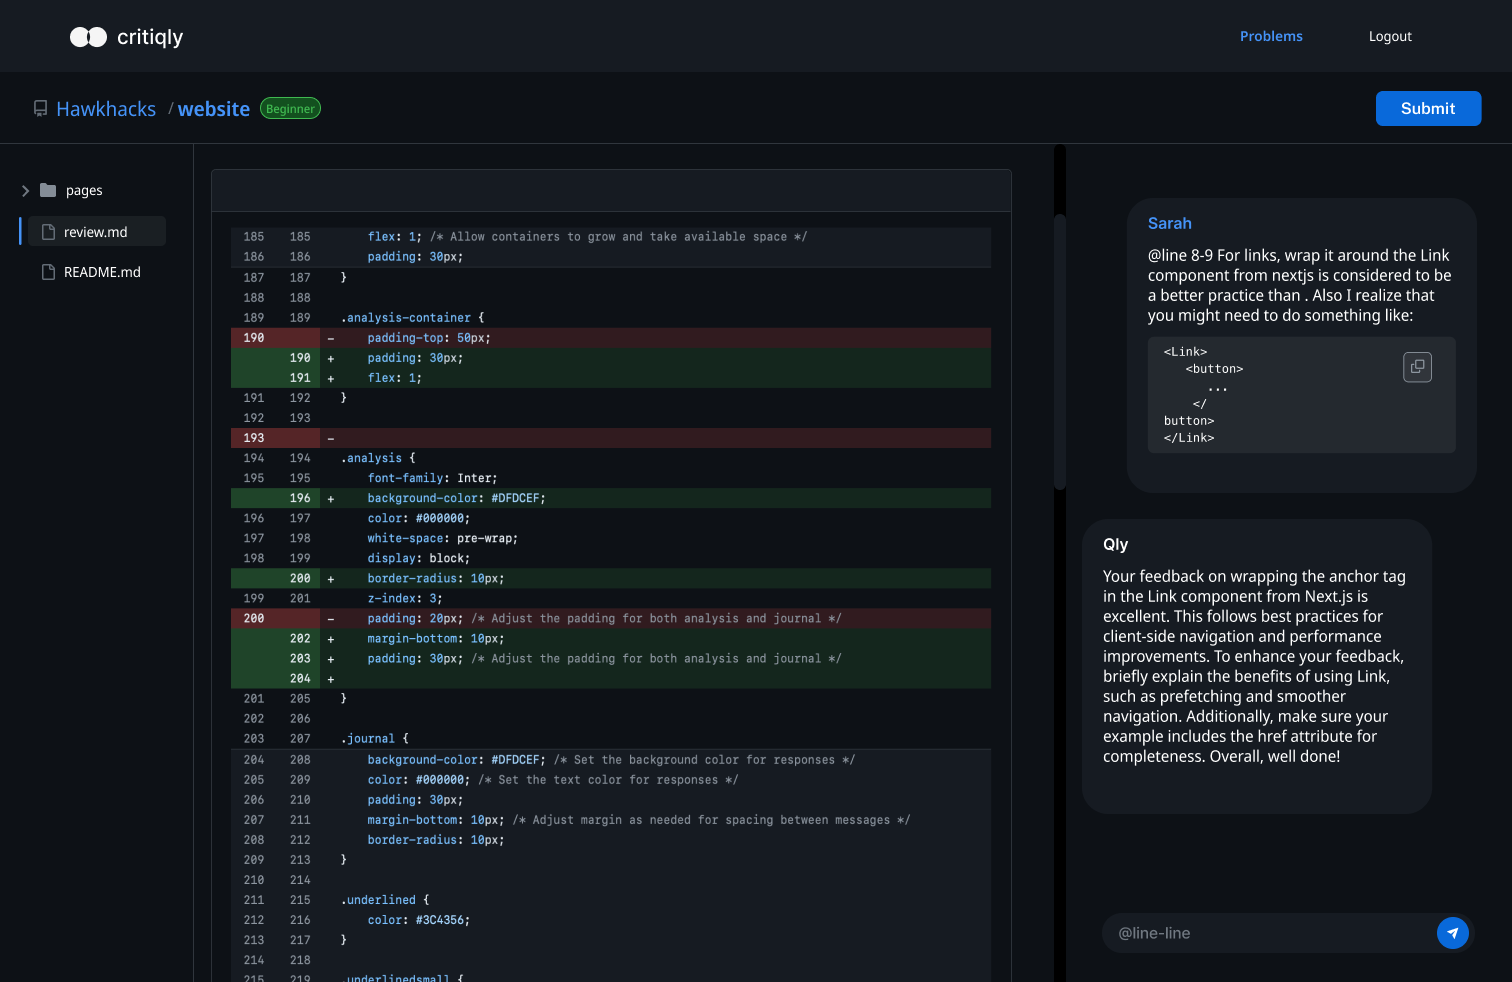The image size is (1512, 982).
Task: Open the website repository link
Action: (x=214, y=109)
